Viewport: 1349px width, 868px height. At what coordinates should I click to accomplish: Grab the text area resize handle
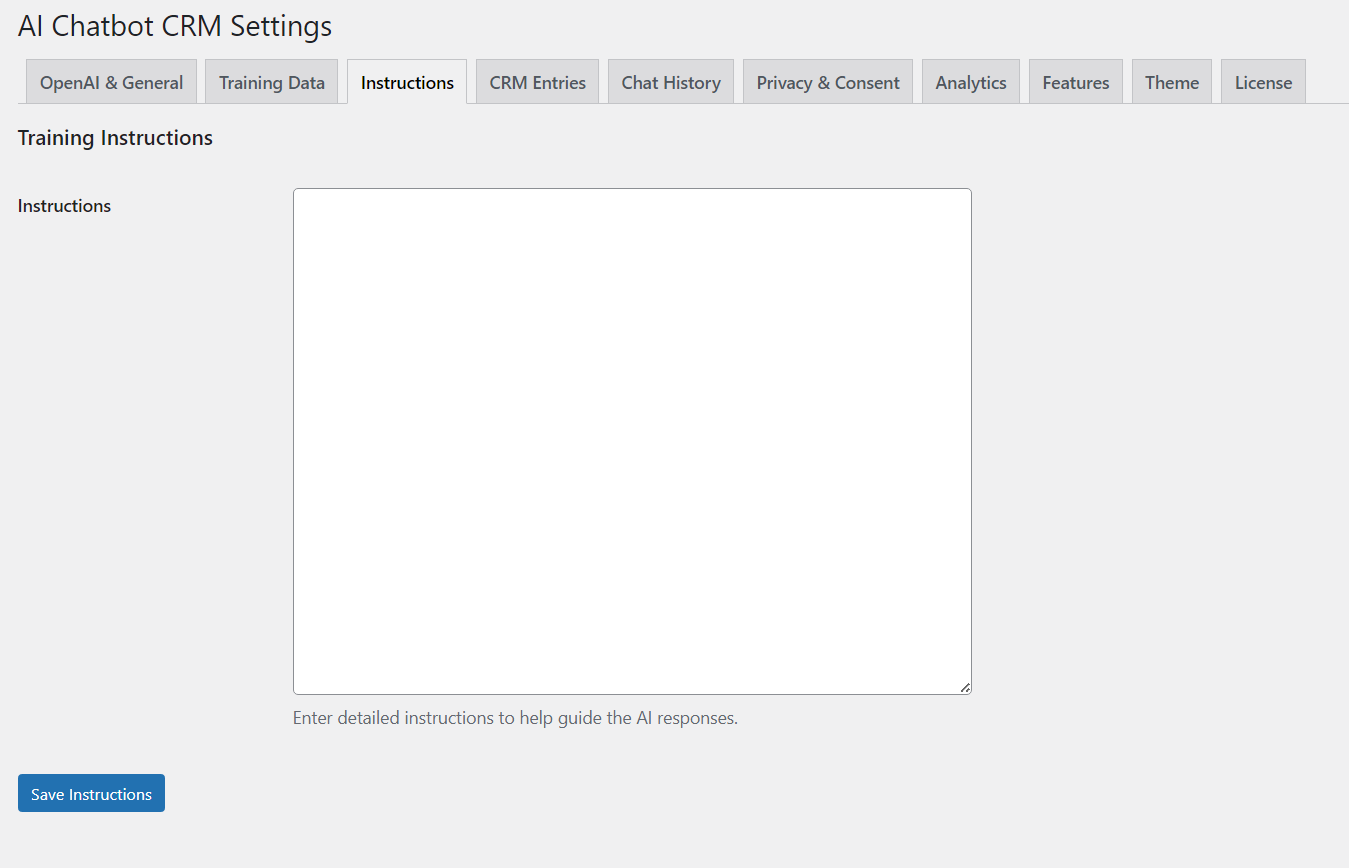pyautogui.click(x=965, y=688)
